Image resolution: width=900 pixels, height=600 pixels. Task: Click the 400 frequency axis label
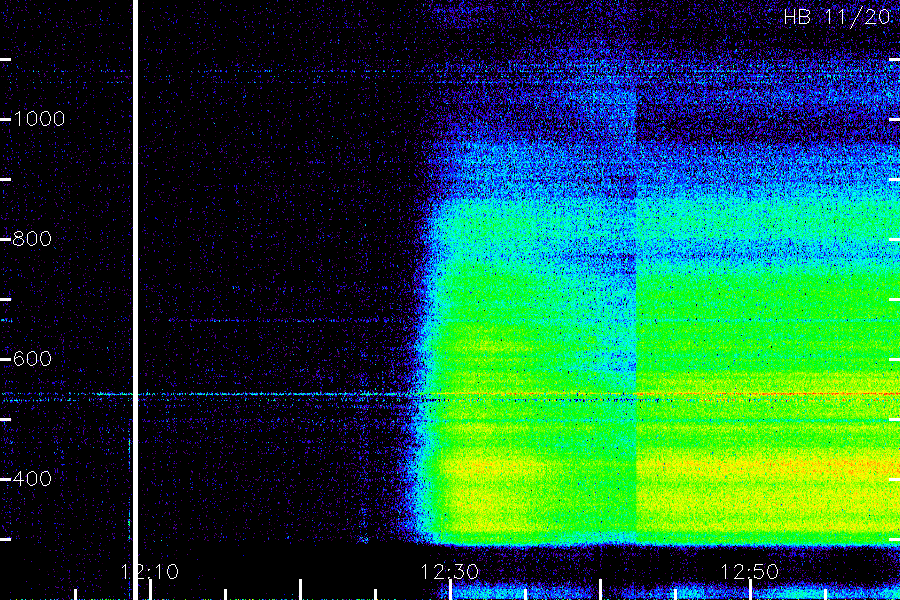32,478
